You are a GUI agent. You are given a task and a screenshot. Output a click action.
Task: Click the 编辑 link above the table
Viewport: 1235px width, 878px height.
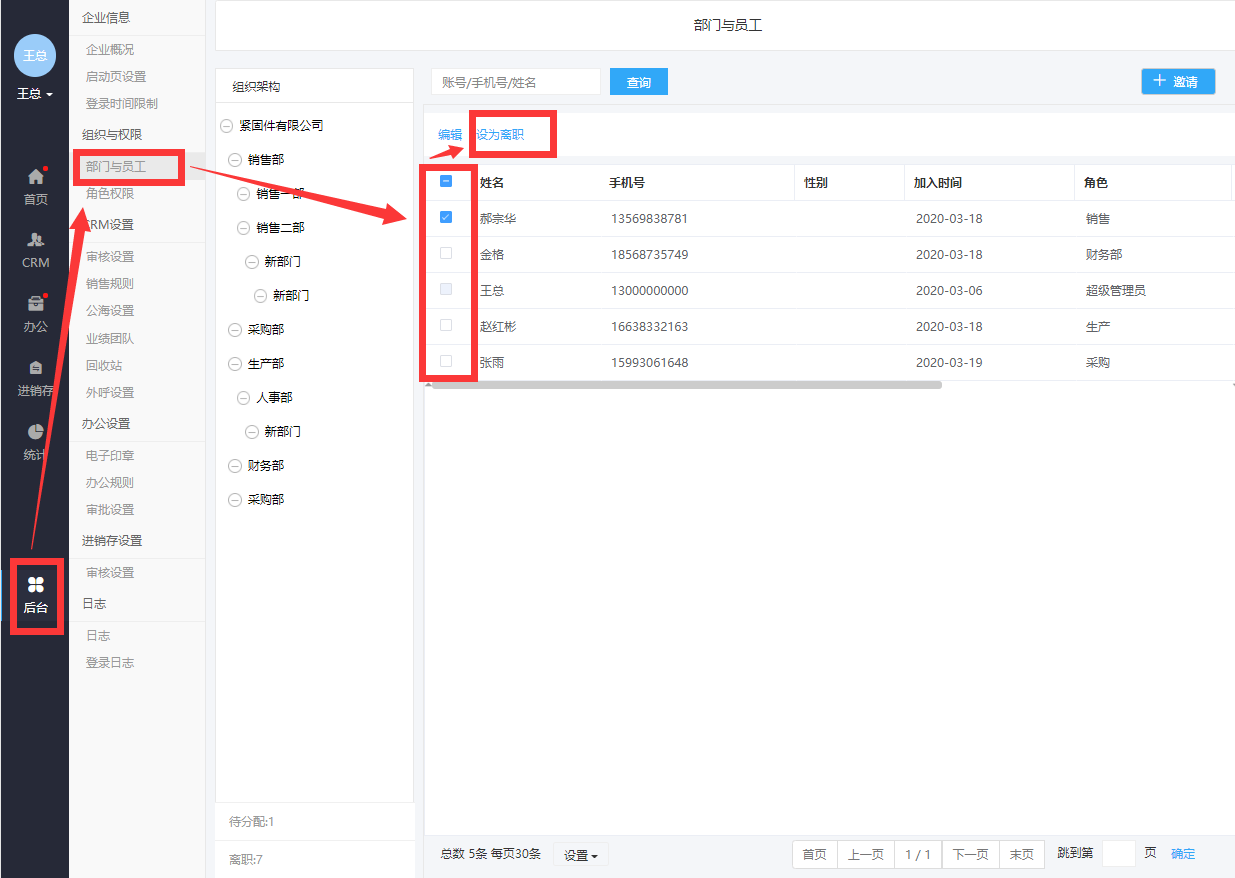pyautogui.click(x=450, y=134)
